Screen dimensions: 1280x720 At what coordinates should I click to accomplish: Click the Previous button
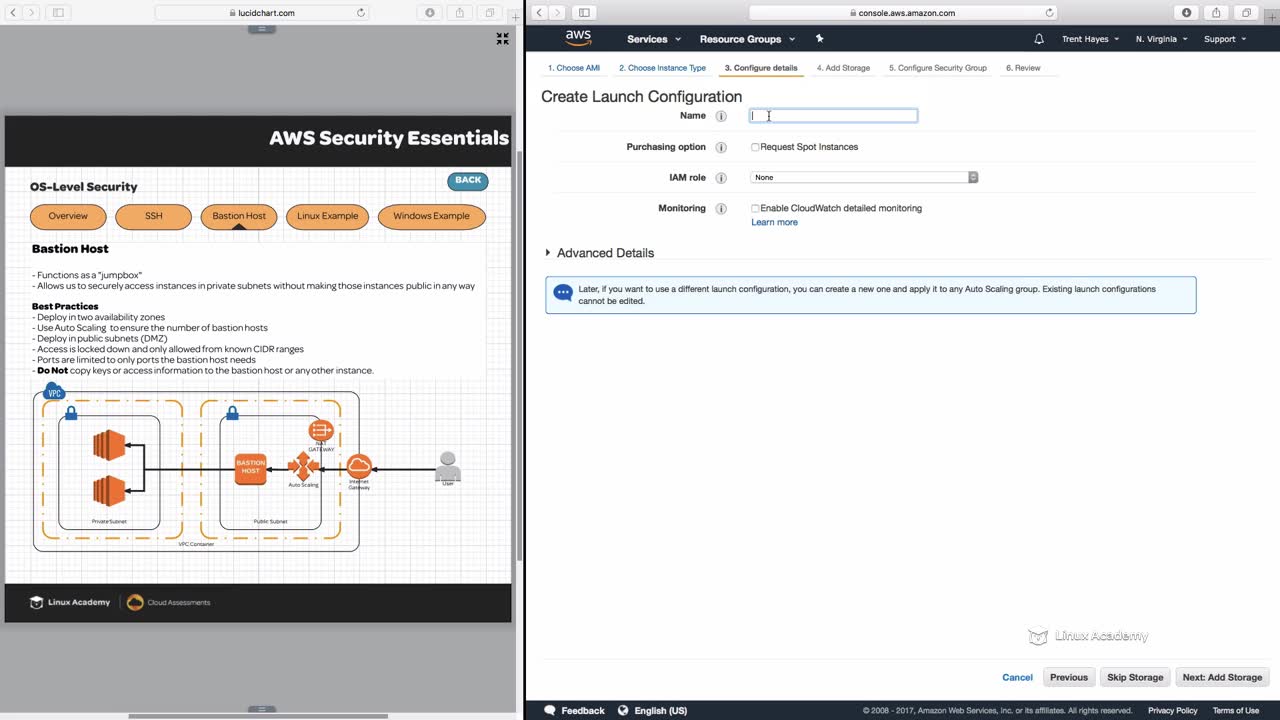click(x=1069, y=677)
